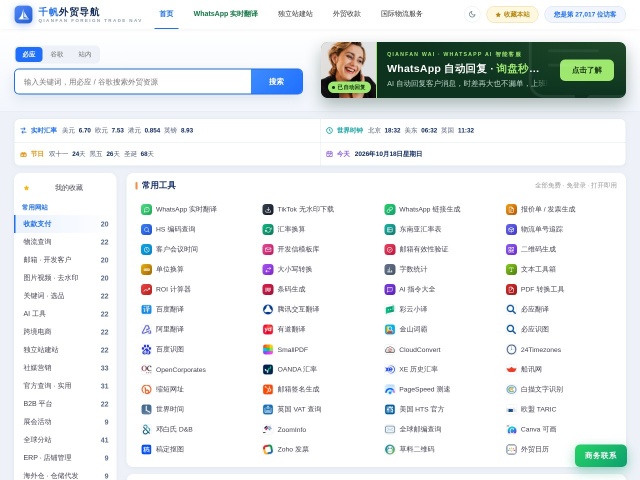Select B2B 平台 sidebar row
The image size is (640, 480).
point(65,404)
